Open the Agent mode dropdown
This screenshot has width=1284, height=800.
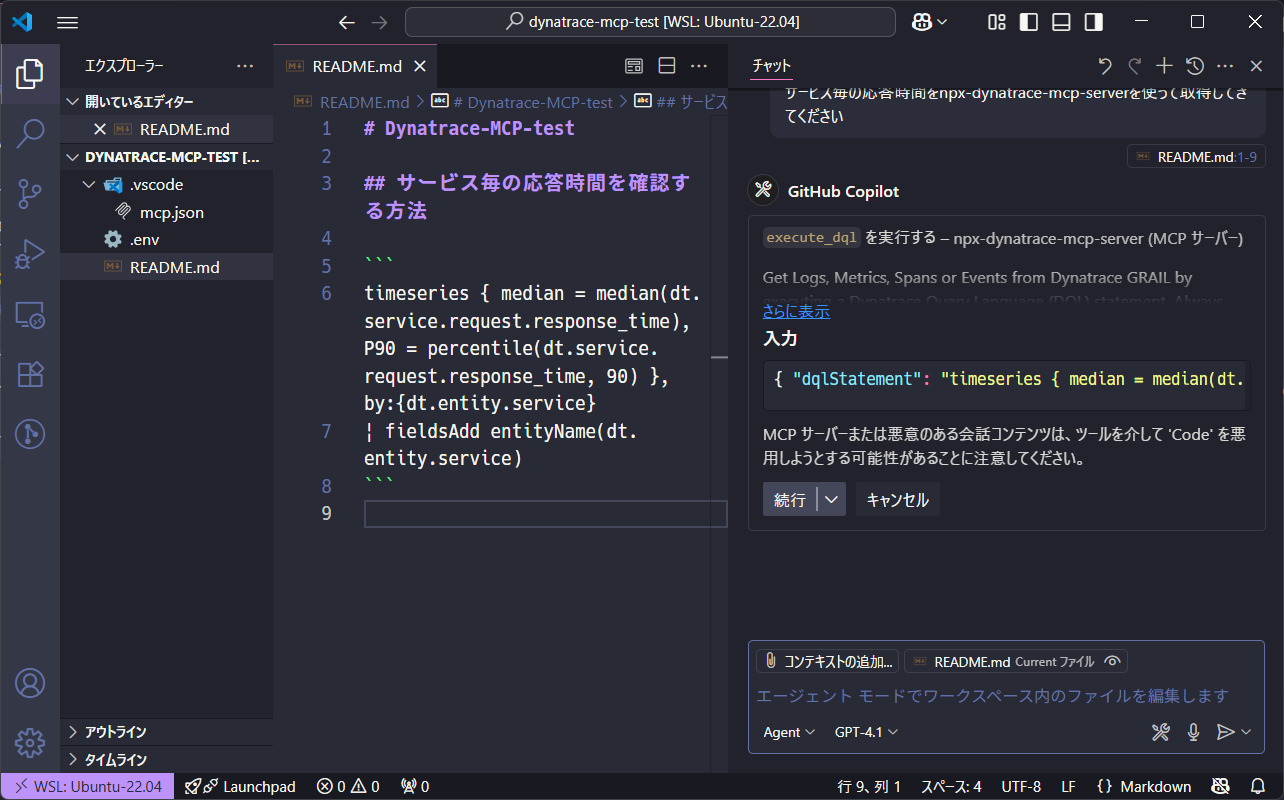788,732
